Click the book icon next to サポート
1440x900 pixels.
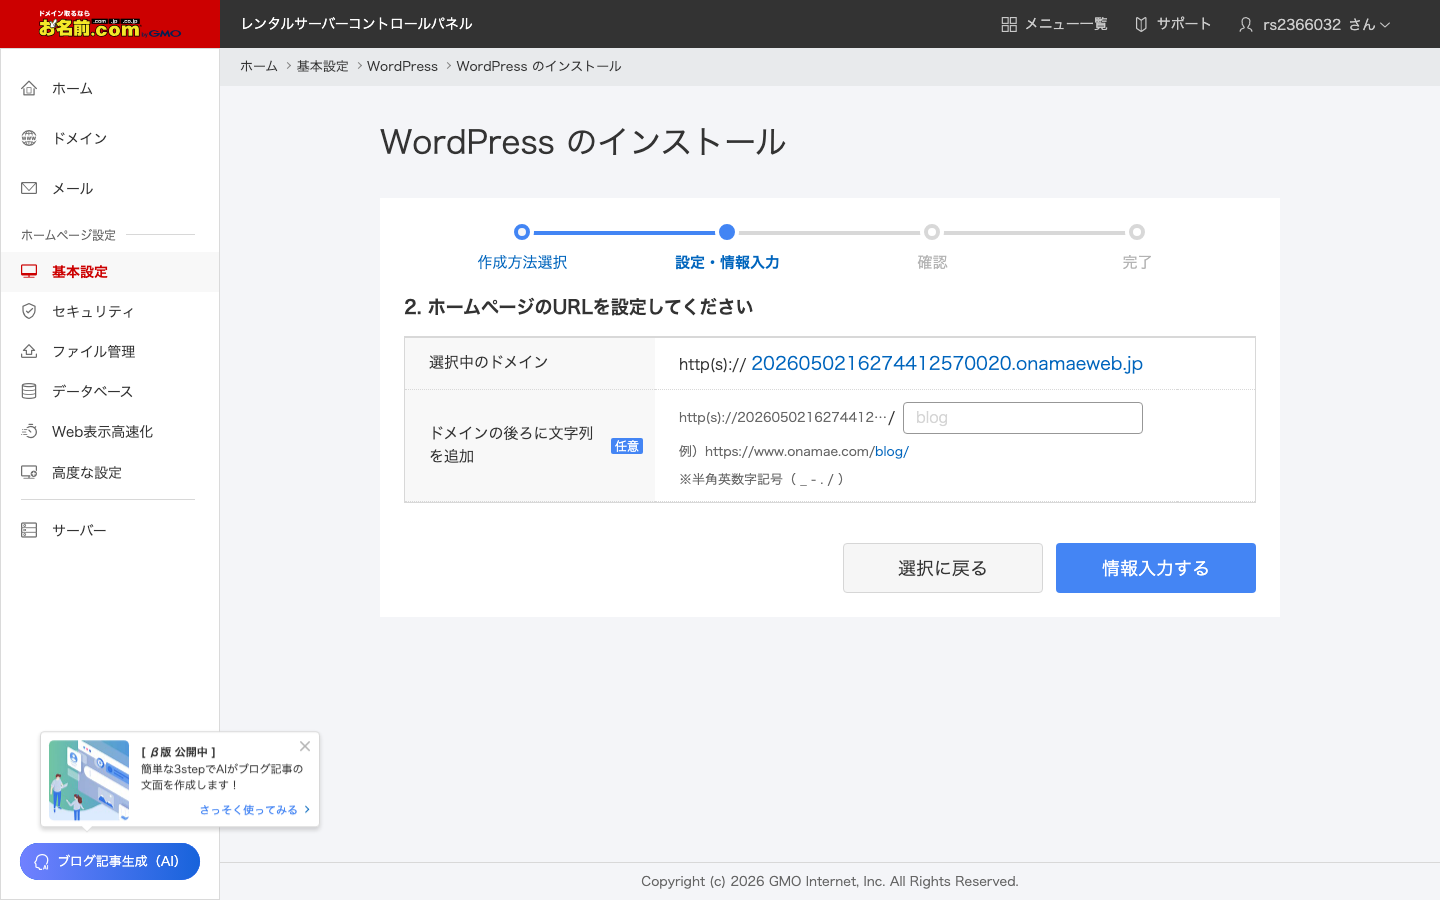1141,24
